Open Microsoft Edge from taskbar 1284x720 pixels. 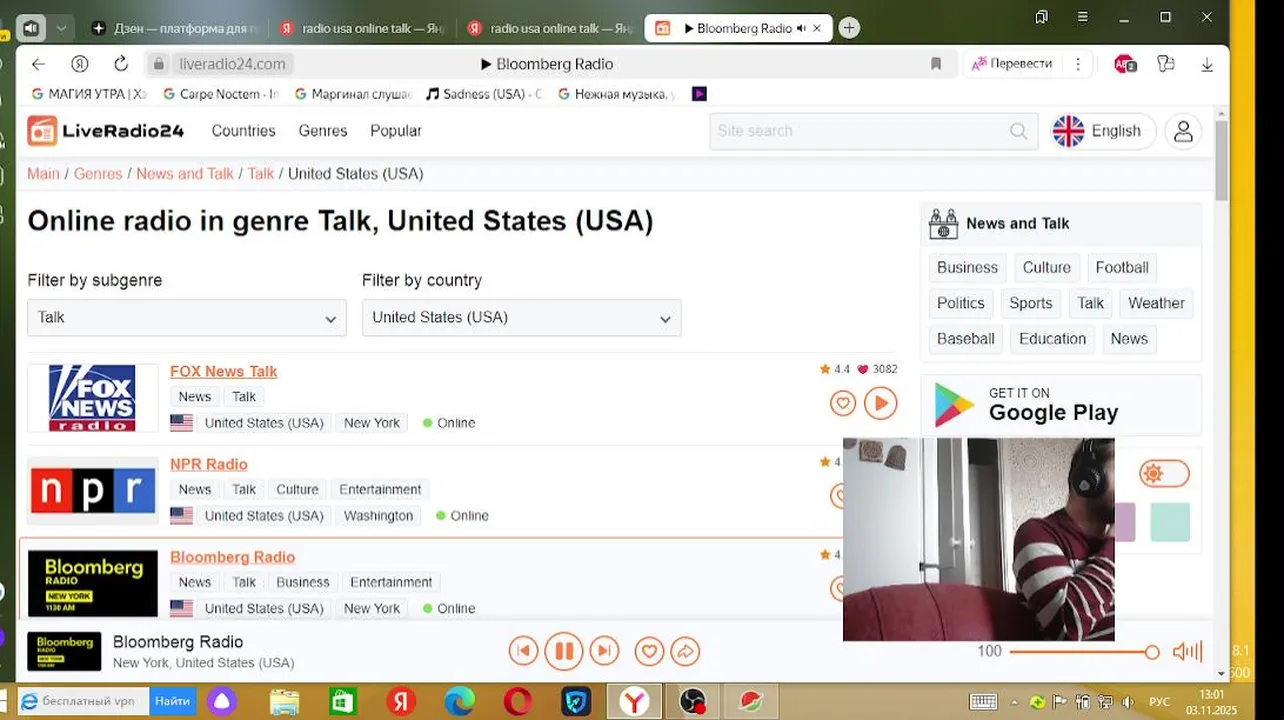(459, 702)
